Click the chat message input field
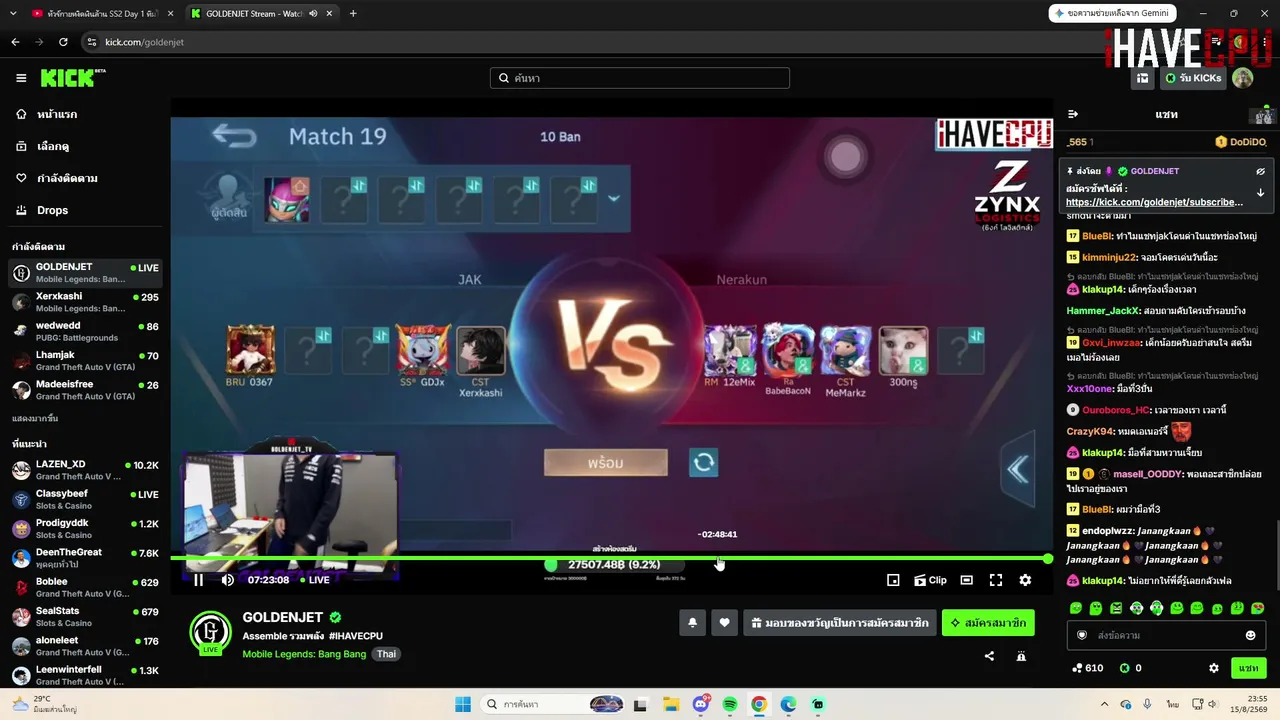 click(1166, 635)
